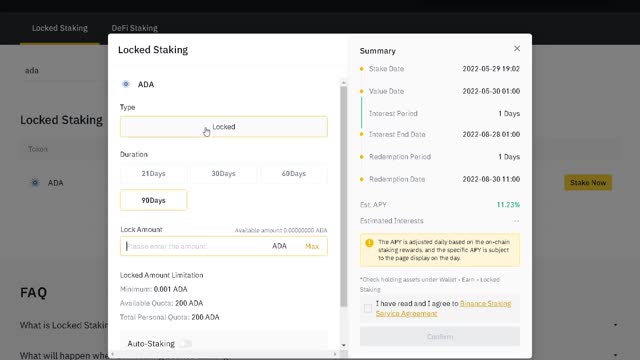Click the ada search field in background
The height and width of the screenshot is (360, 640).
pyautogui.click(x=65, y=70)
